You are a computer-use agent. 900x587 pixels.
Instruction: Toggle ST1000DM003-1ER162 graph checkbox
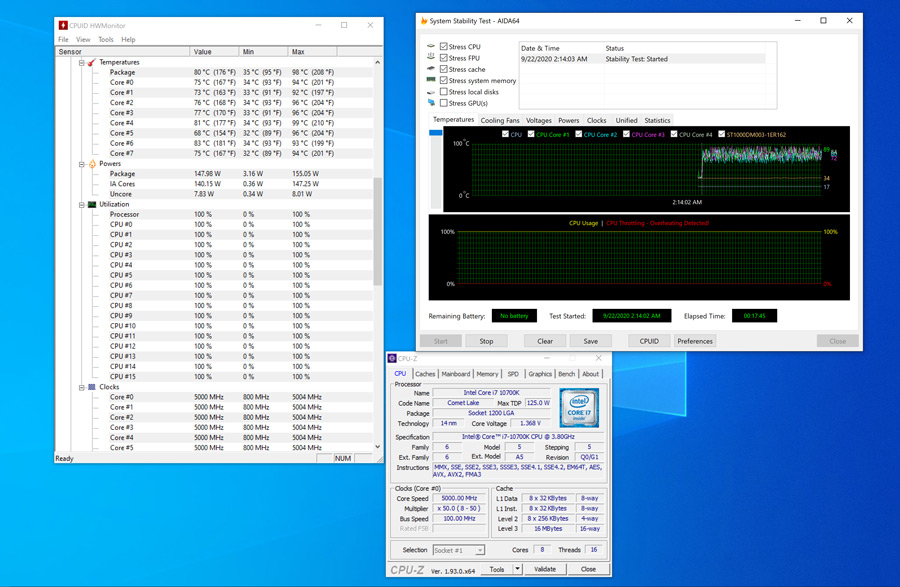(721, 134)
